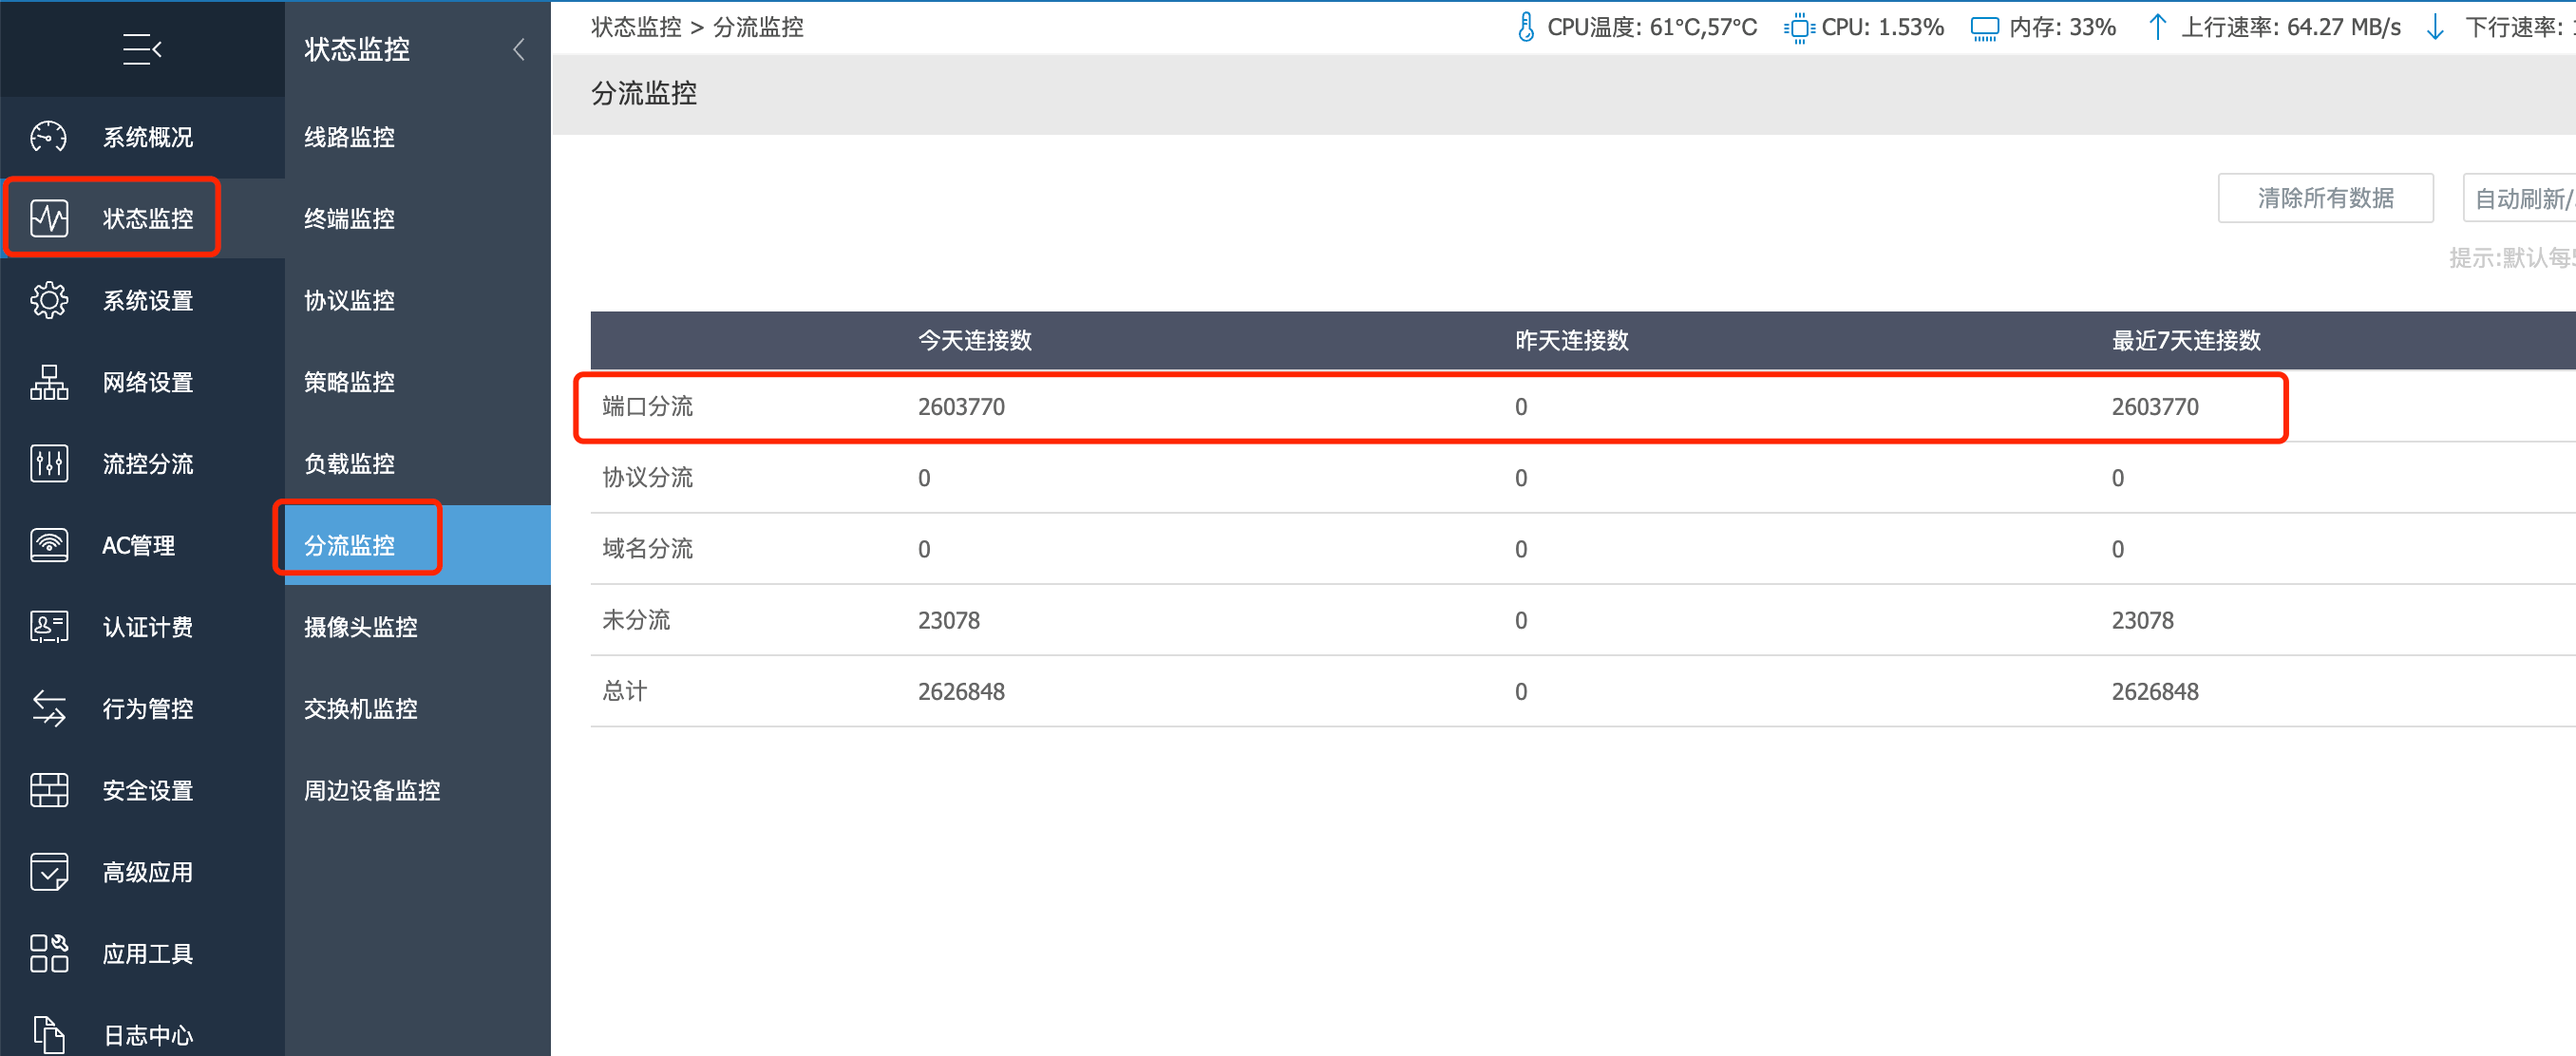The image size is (2576, 1056).
Task: Click the 系统设置 gear icon
Action: pos(48,300)
